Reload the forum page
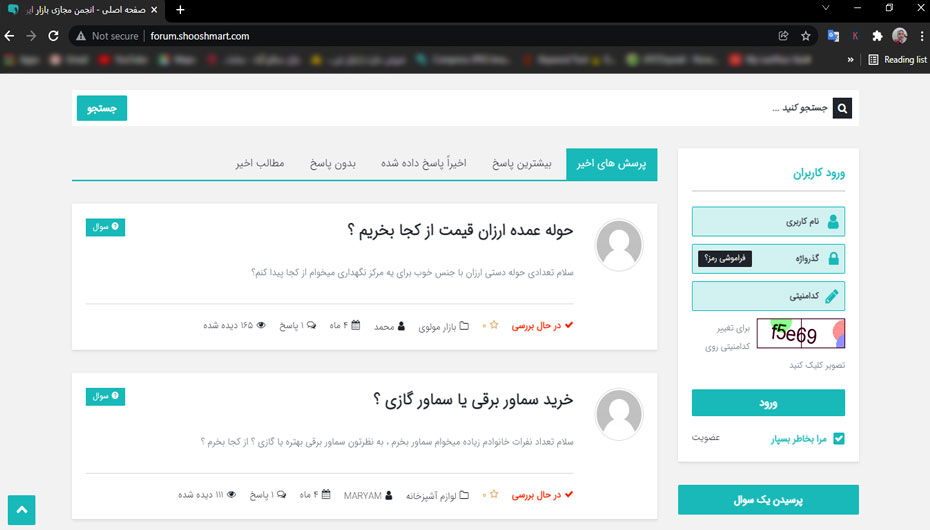930x530 pixels. [x=53, y=36]
